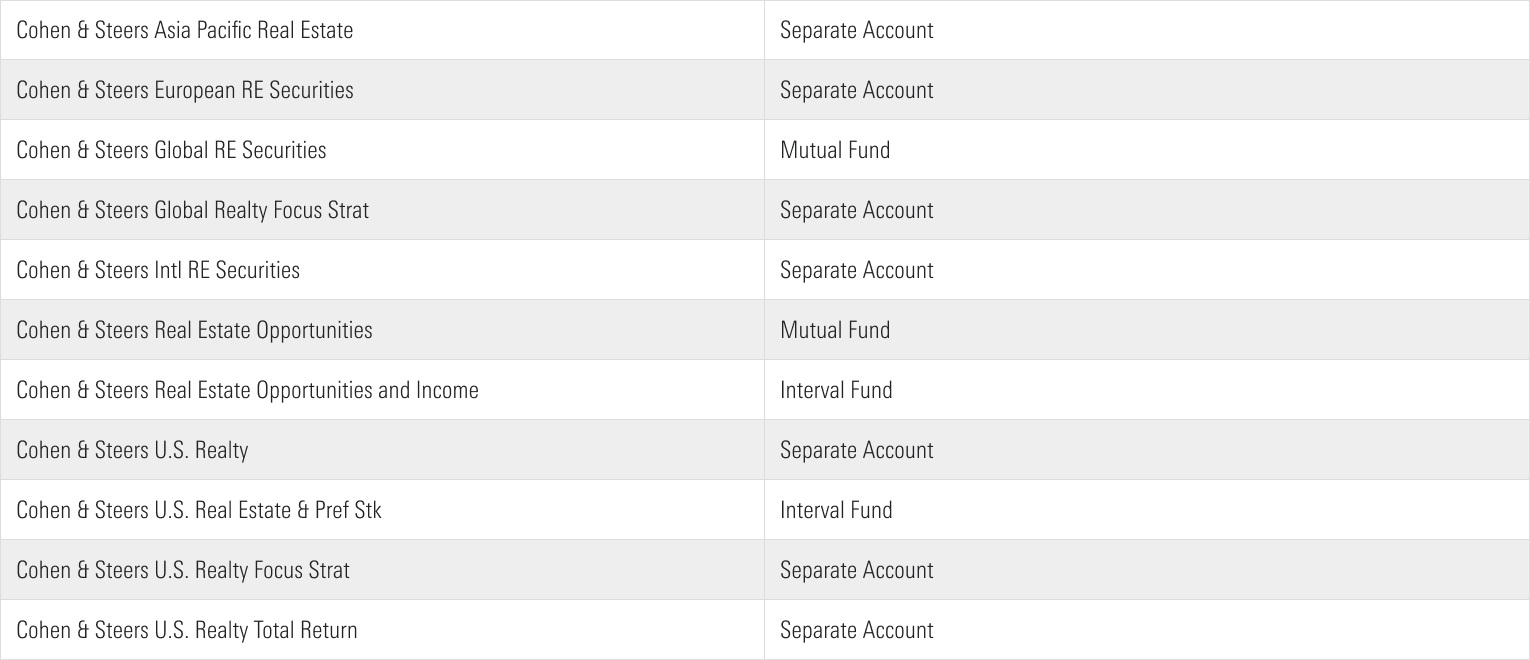This screenshot has height=660, width=1530.
Task: Click Cohen & Steers Intl RE Securities
Action: [x=158, y=270]
